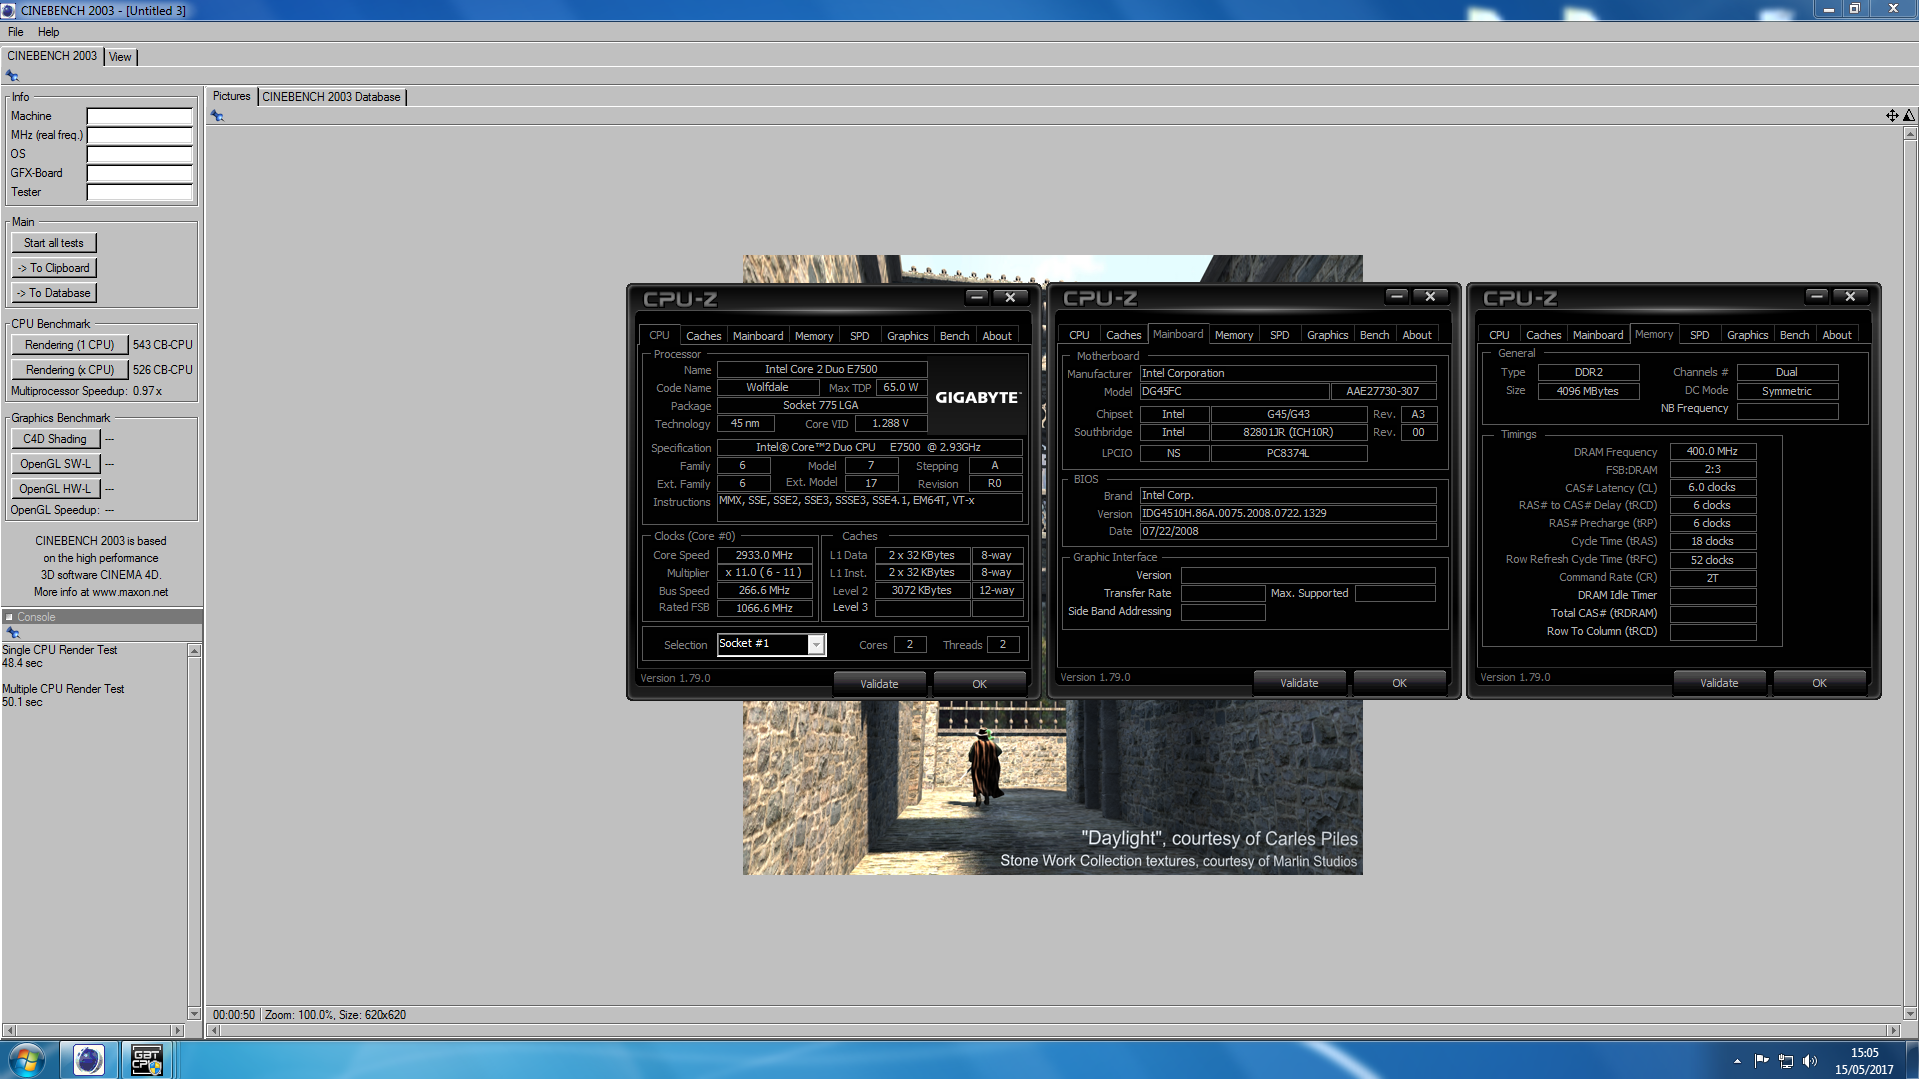Image resolution: width=1919 pixels, height=1079 pixels.
Task: Open CPU tab in Memory CPU-Z window
Action: pyautogui.click(x=1499, y=335)
